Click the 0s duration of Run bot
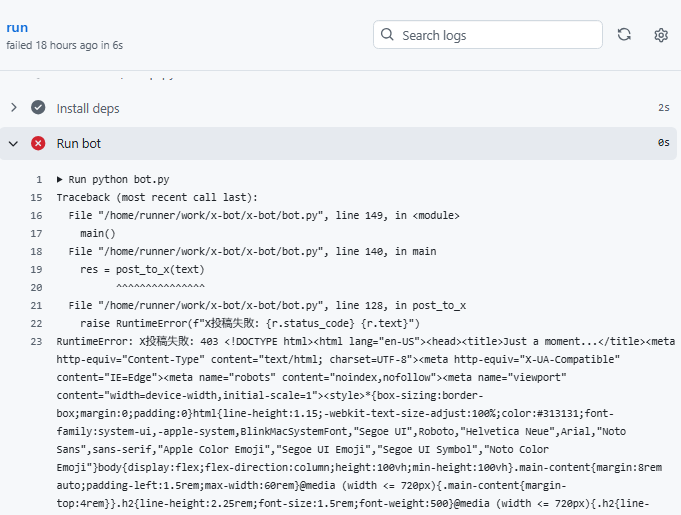The width and height of the screenshot is (681, 515). pyautogui.click(x=663, y=143)
